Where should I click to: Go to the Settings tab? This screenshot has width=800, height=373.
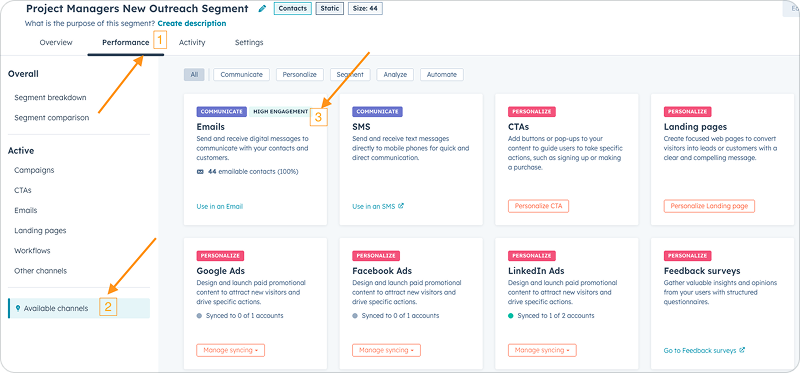pyautogui.click(x=249, y=42)
